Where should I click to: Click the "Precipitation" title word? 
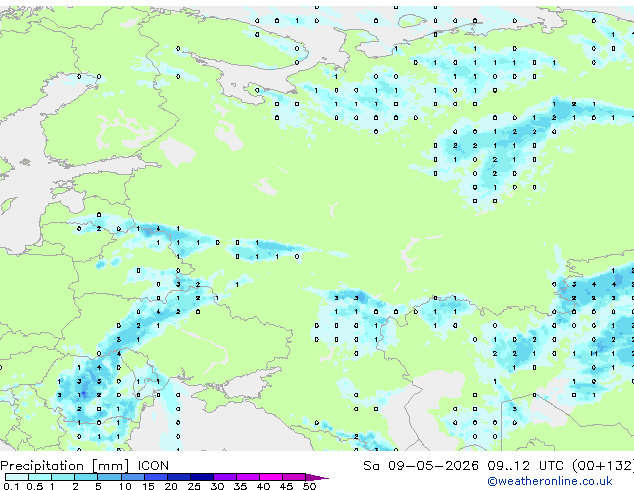[42, 466]
